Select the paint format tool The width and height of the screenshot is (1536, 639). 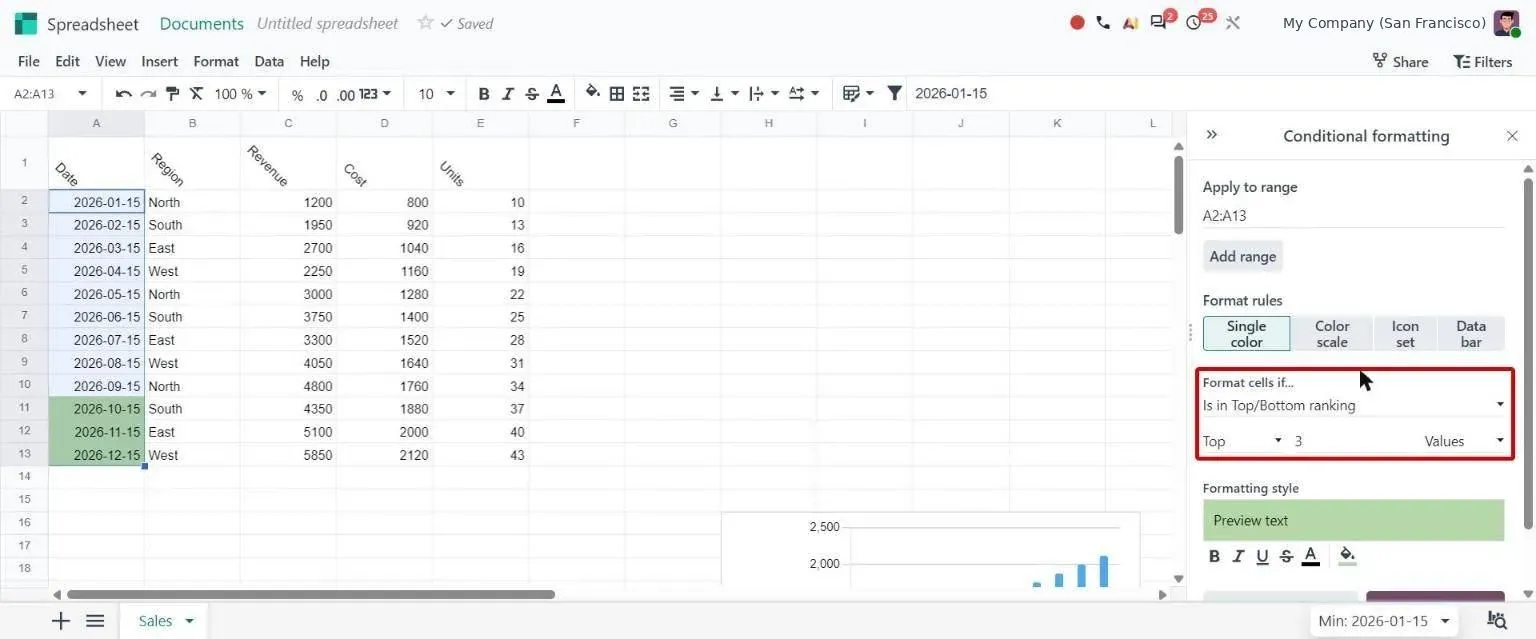tap(172, 94)
